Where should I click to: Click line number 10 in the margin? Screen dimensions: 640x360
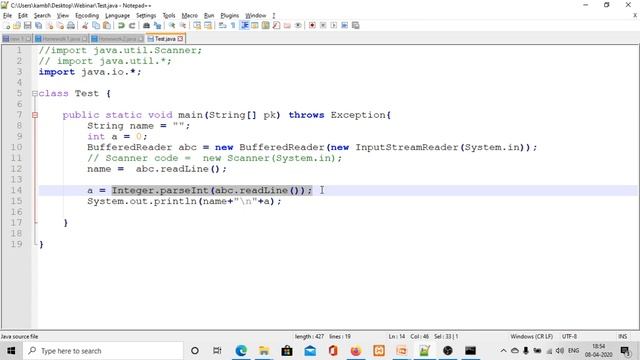16,147
